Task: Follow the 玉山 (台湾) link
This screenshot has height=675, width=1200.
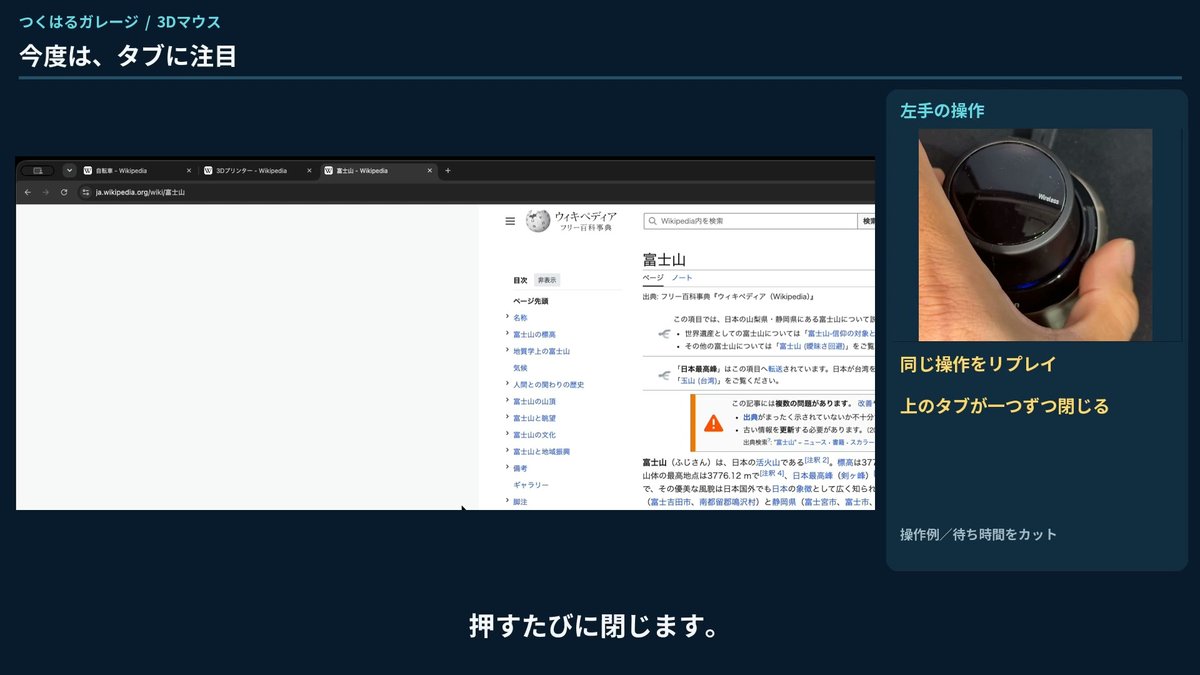Action: [x=700, y=380]
